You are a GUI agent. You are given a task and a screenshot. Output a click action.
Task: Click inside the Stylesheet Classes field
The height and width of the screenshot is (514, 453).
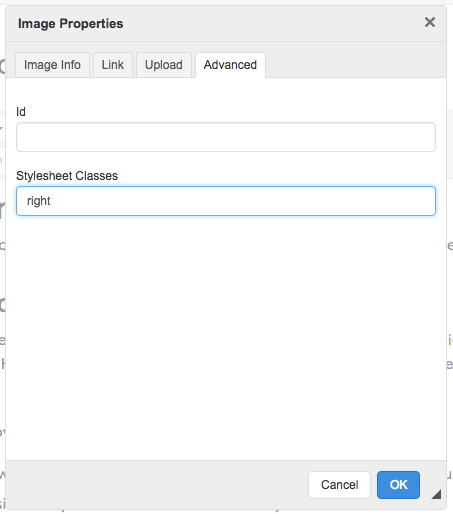pyautogui.click(x=226, y=201)
